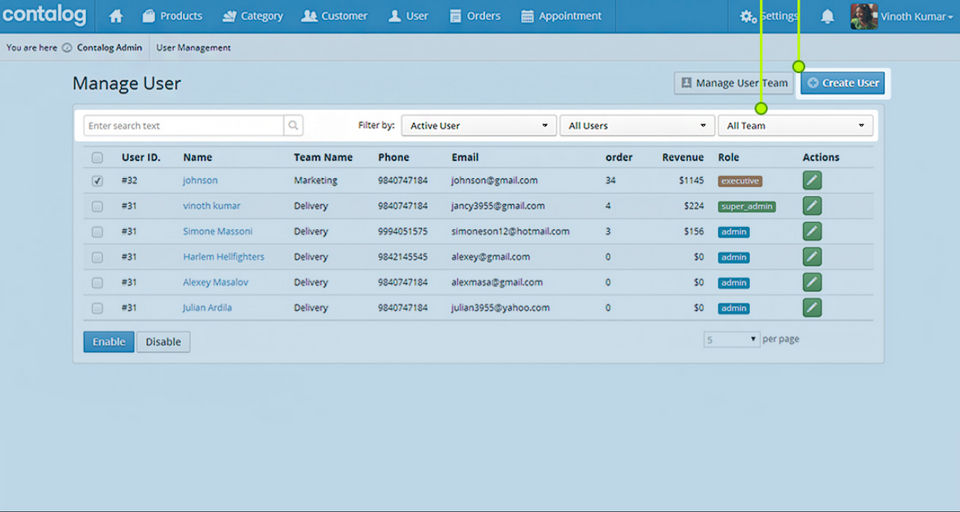Click the executive role badge
The height and width of the screenshot is (512, 960).
click(x=740, y=181)
